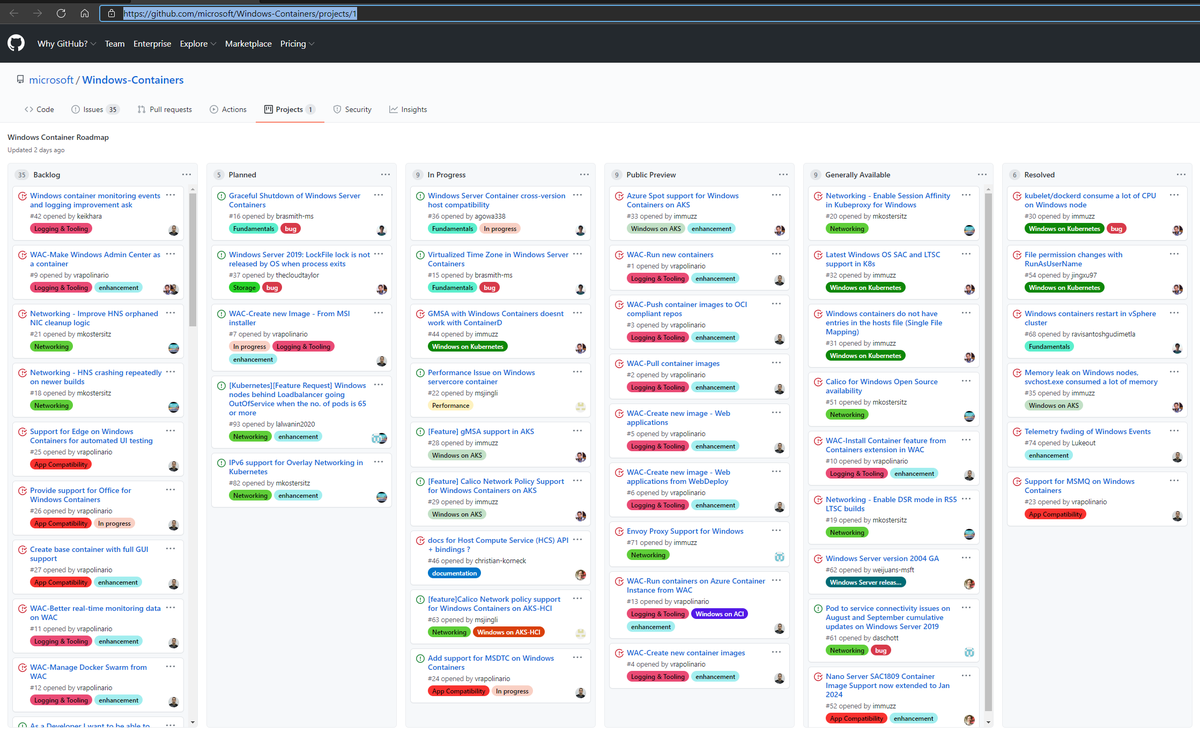1200x732 pixels.
Task: Click the Generally Available column scrollbar
Action: coord(990,450)
